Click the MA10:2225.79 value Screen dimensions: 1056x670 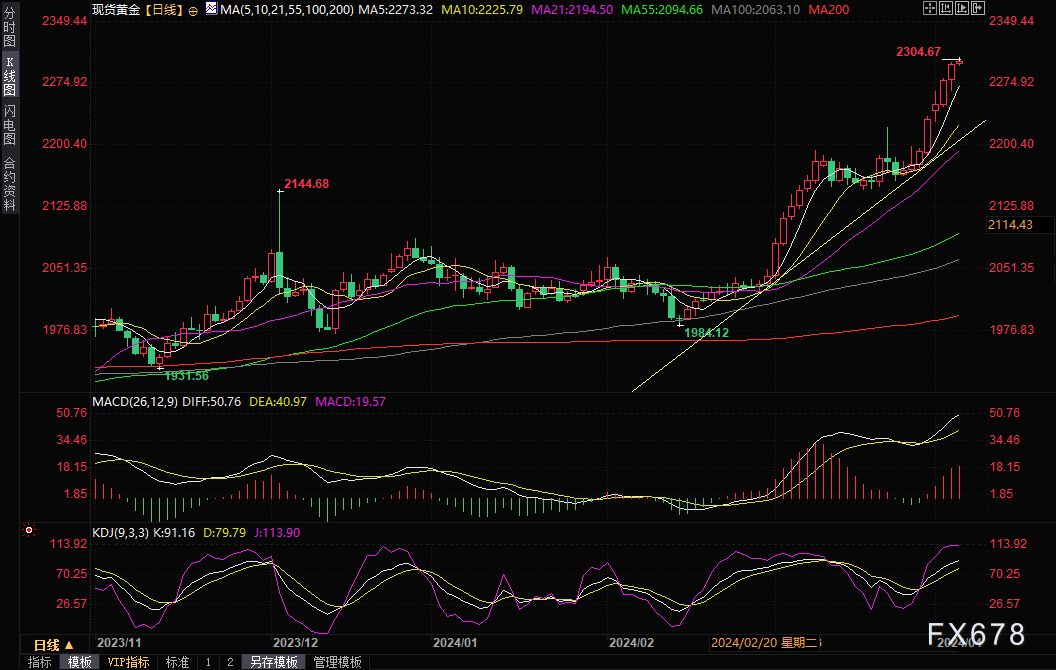[482, 9]
